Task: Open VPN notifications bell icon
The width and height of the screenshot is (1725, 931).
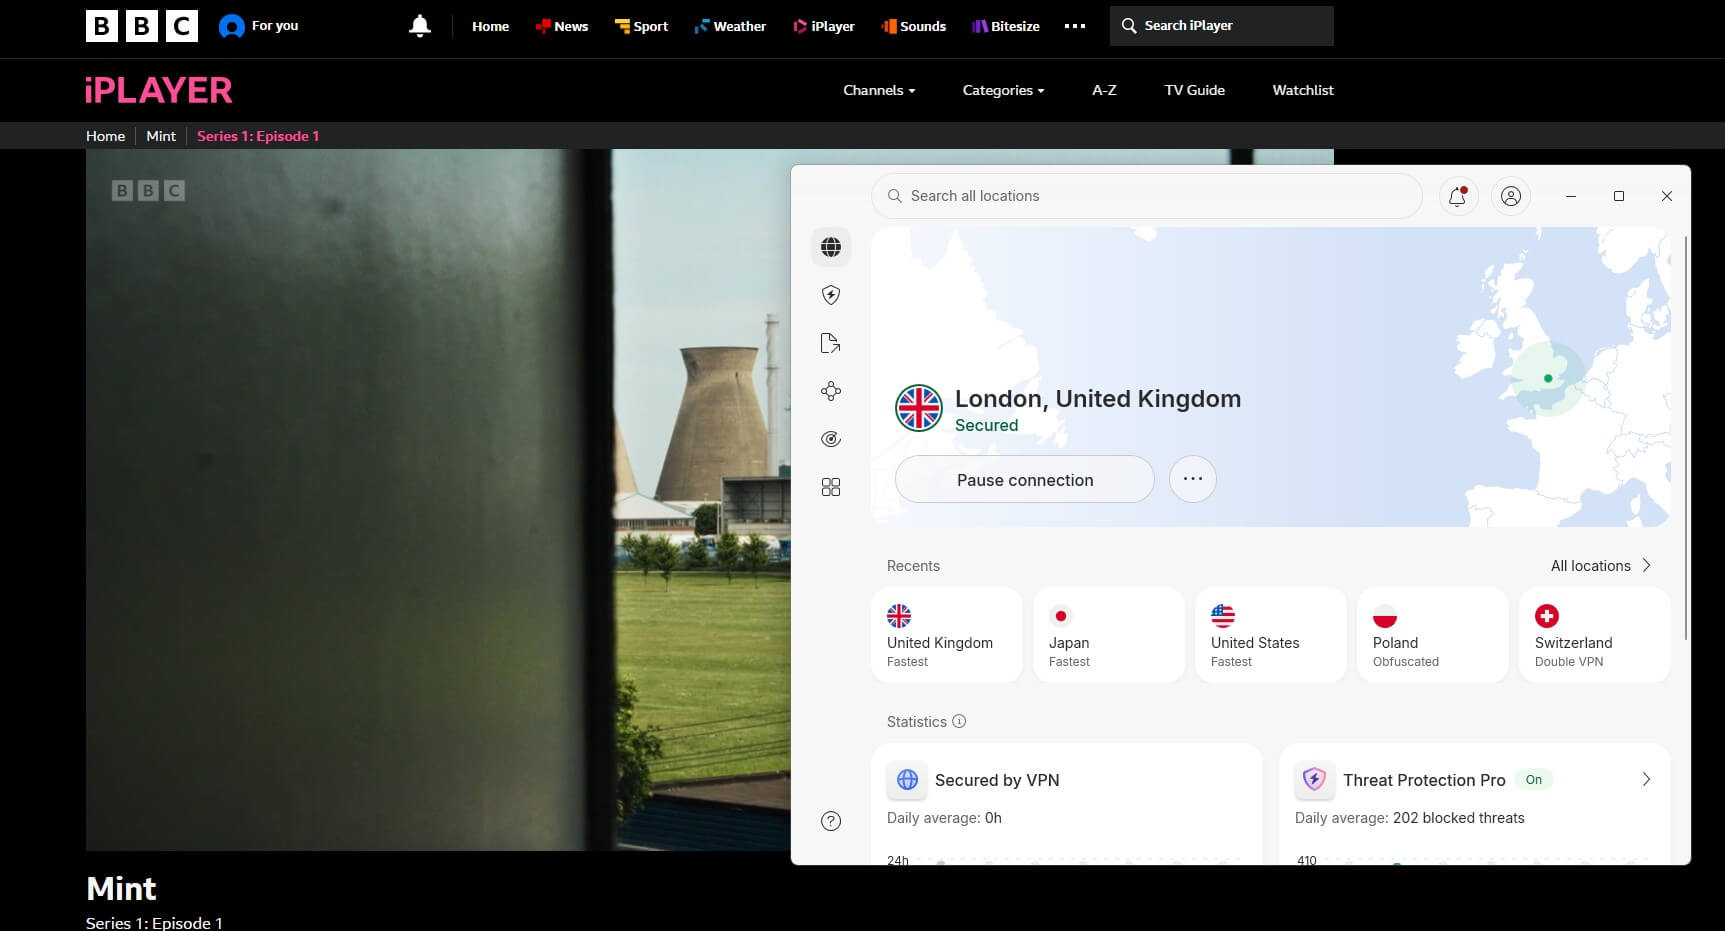Action: click(x=1458, y=196)
